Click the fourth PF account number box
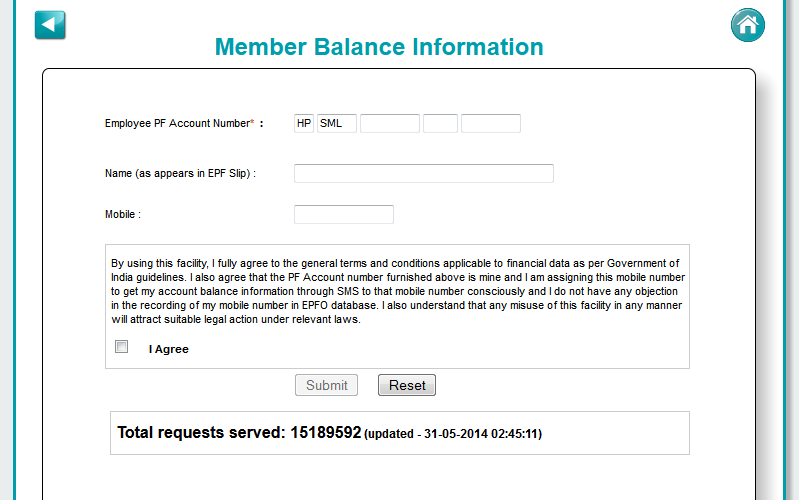Viewport: 799px width, 500px height. 440,124
